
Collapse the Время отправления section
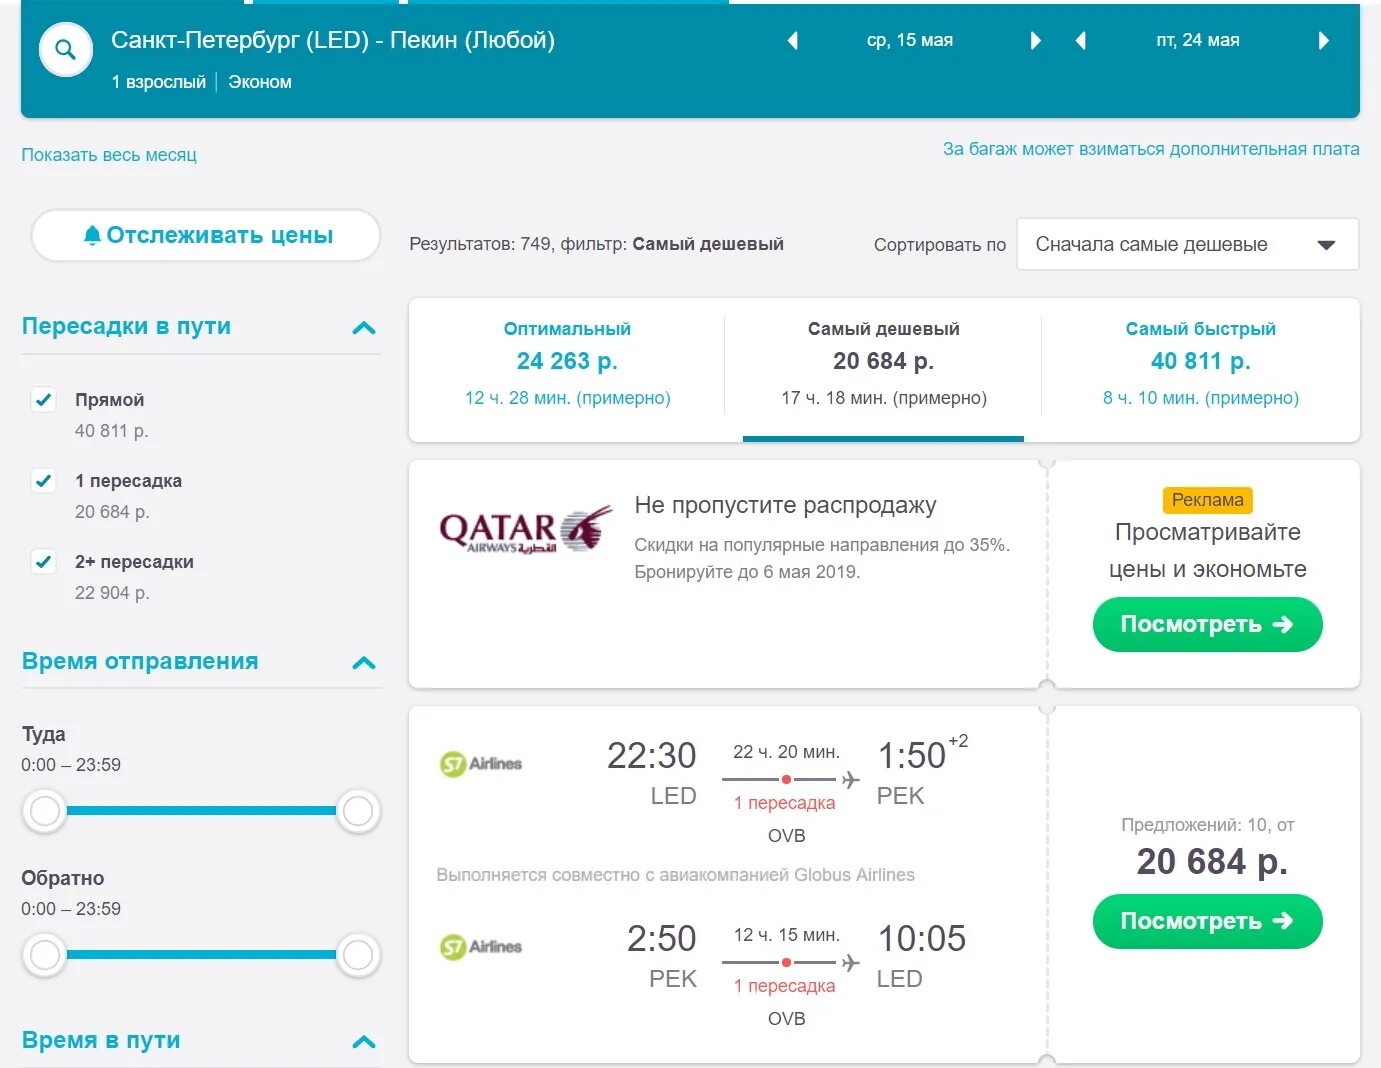tap(364, 663)
